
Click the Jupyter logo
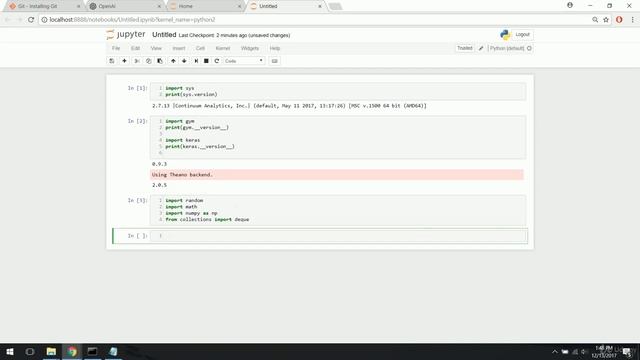126,35
